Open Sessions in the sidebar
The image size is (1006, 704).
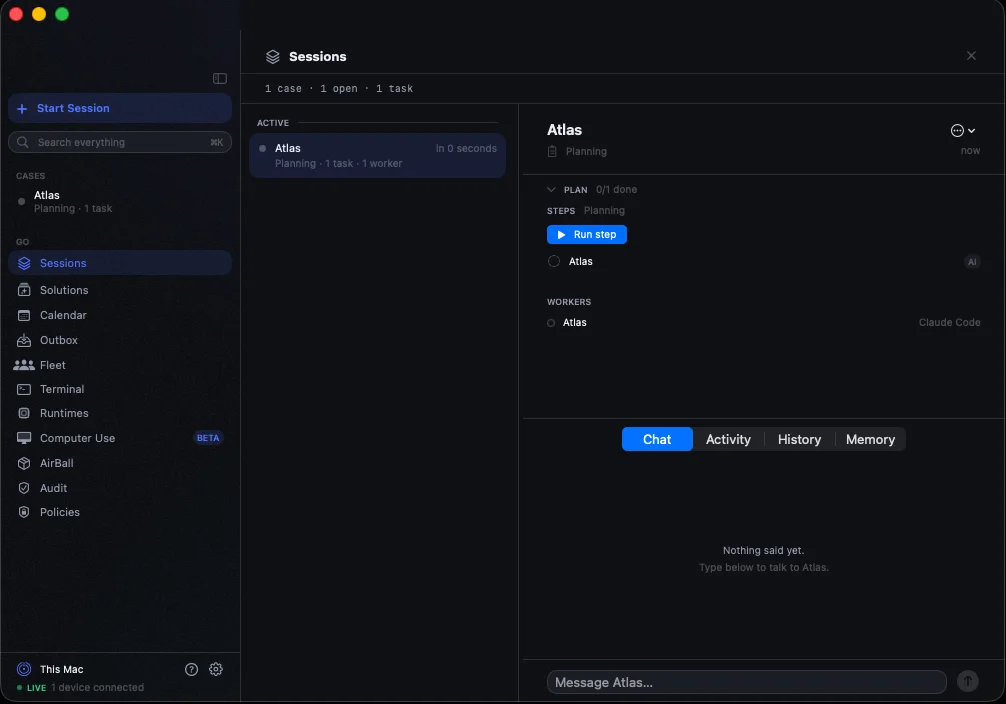(120, 262)
